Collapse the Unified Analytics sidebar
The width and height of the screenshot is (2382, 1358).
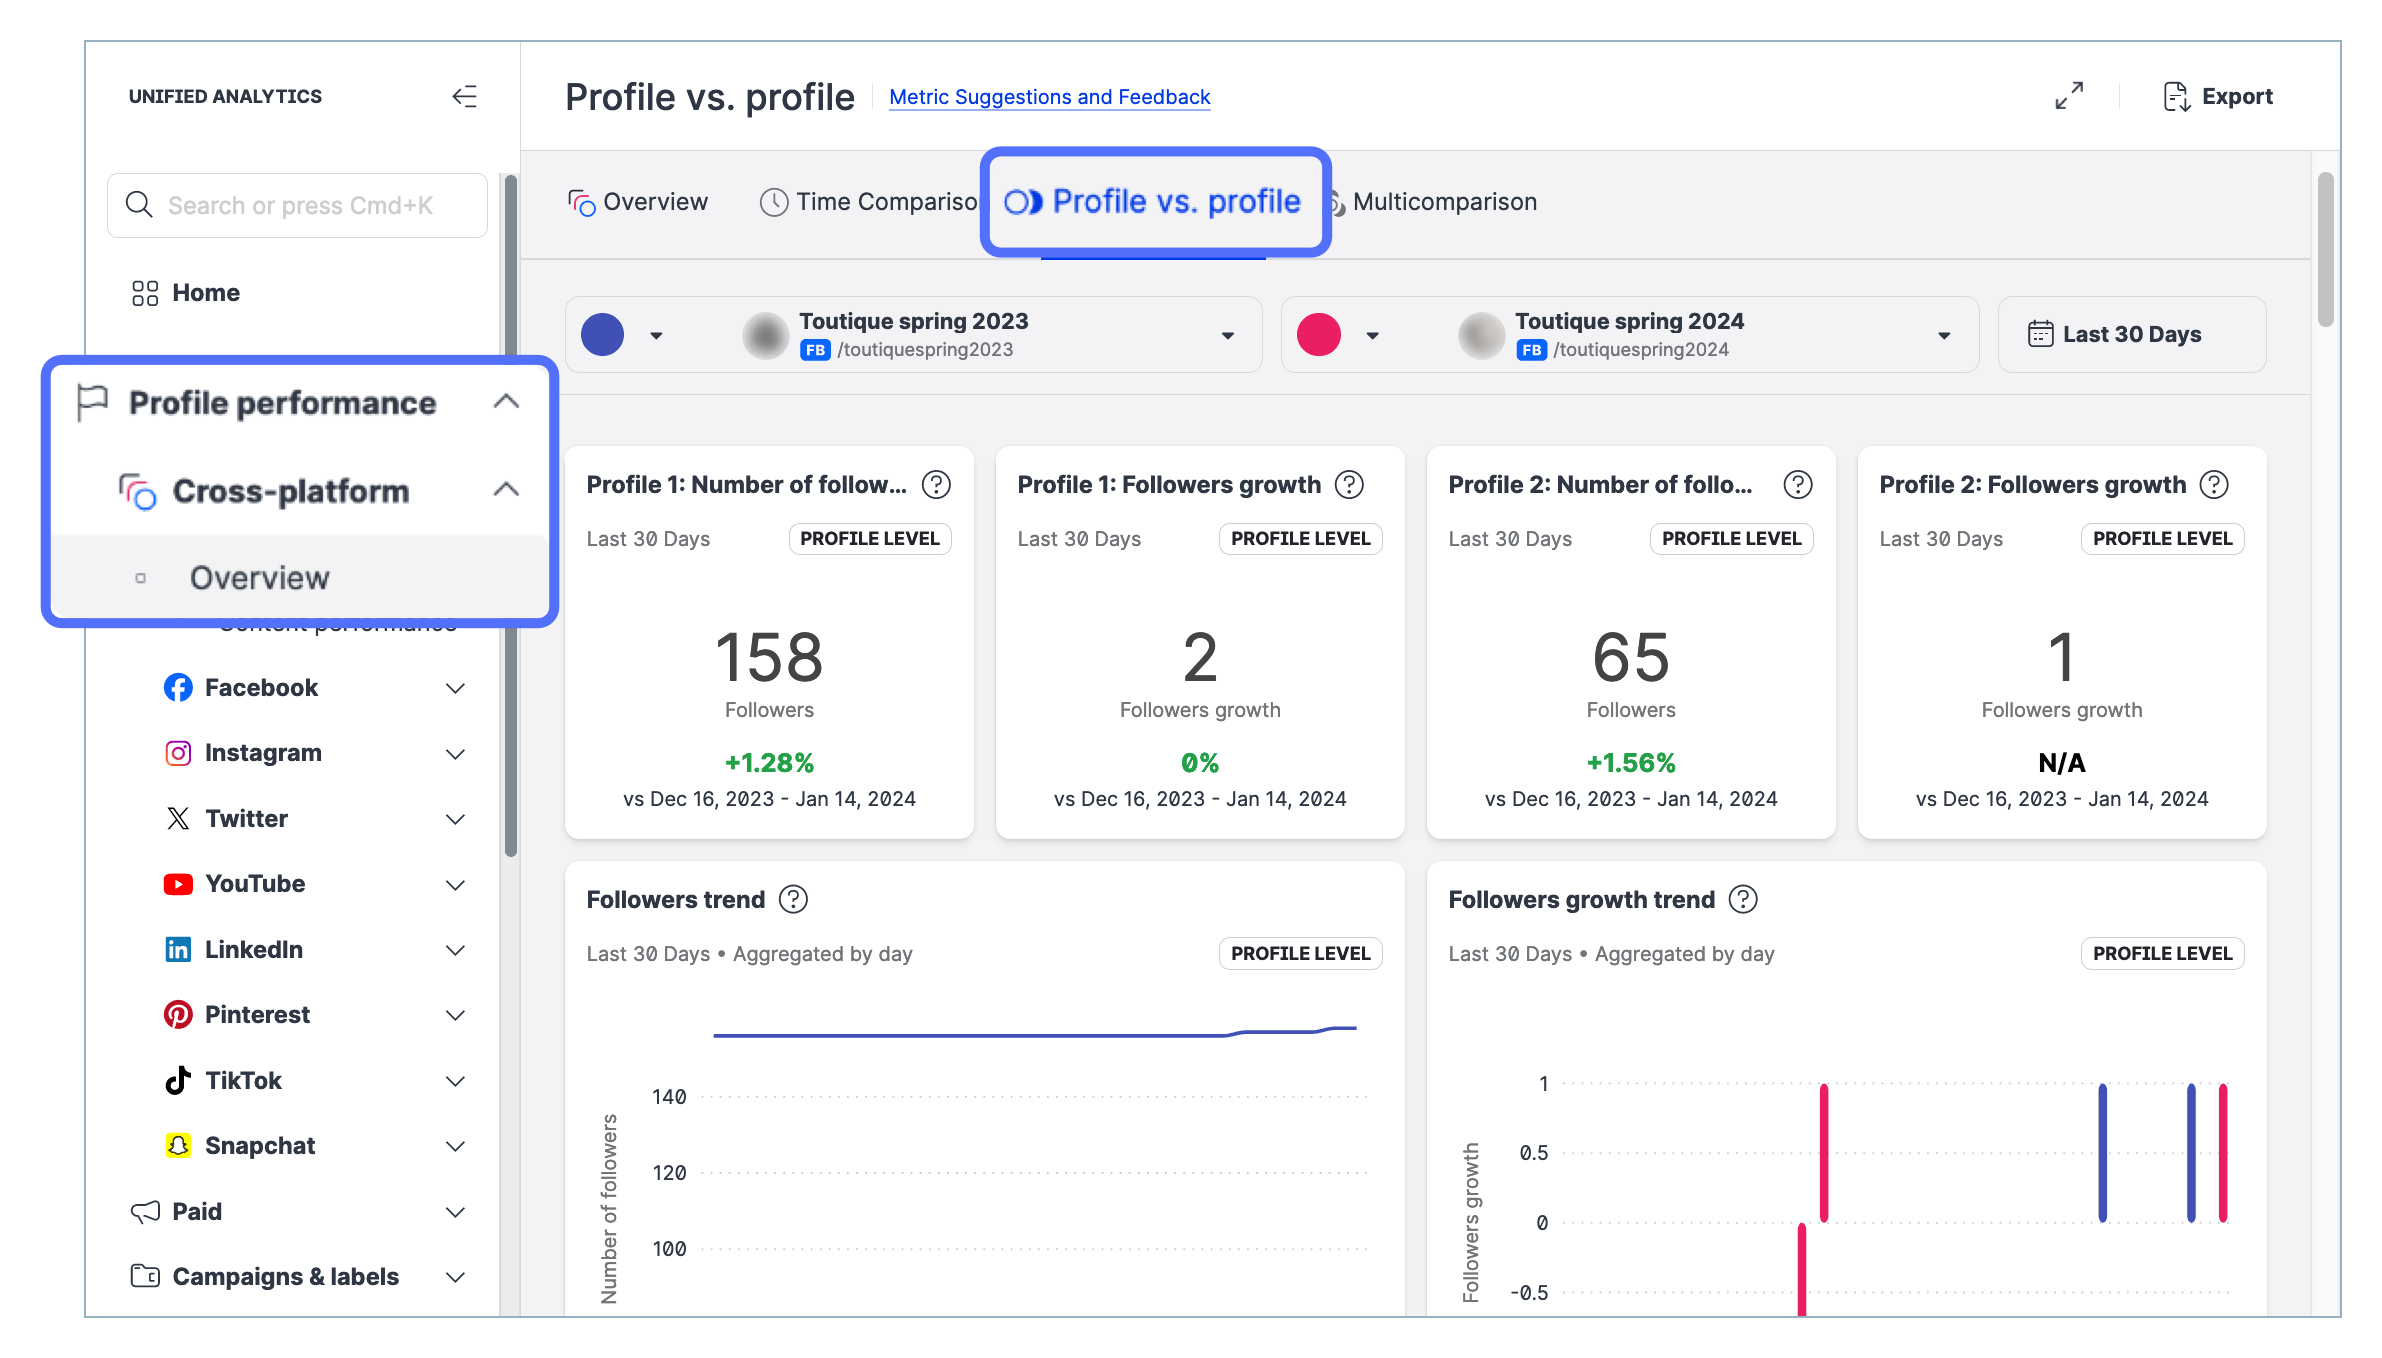pyautogui.click(x=465, y=96)
